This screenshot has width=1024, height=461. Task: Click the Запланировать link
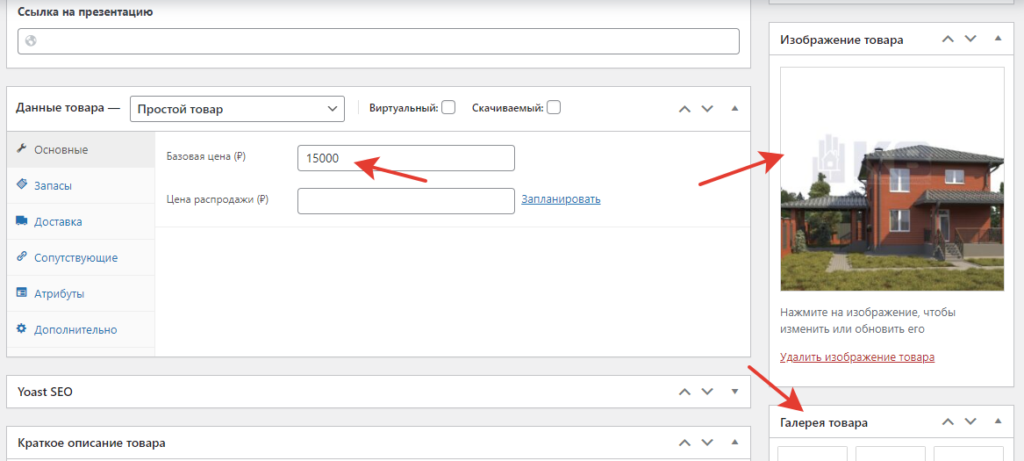560,199
